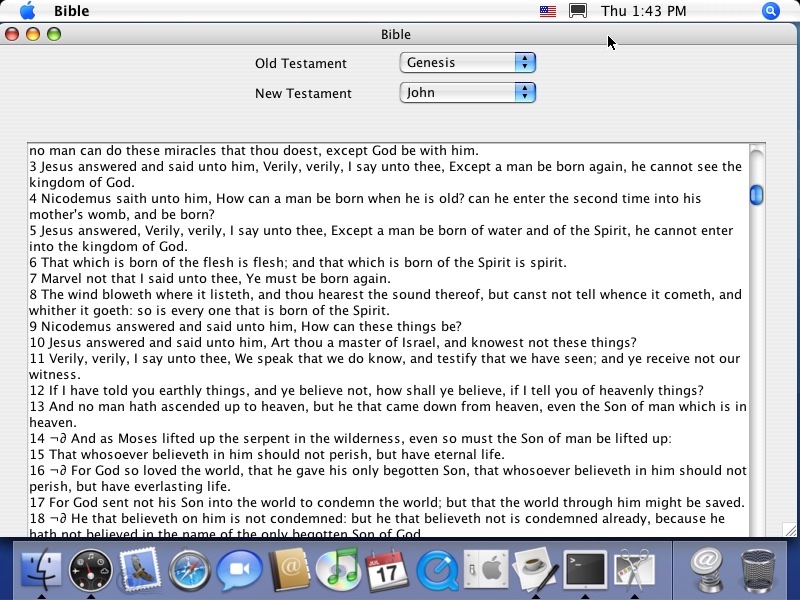Screen dimensions: 800x600
Task: Open Terminal from the dock
Action: [585, 570]
